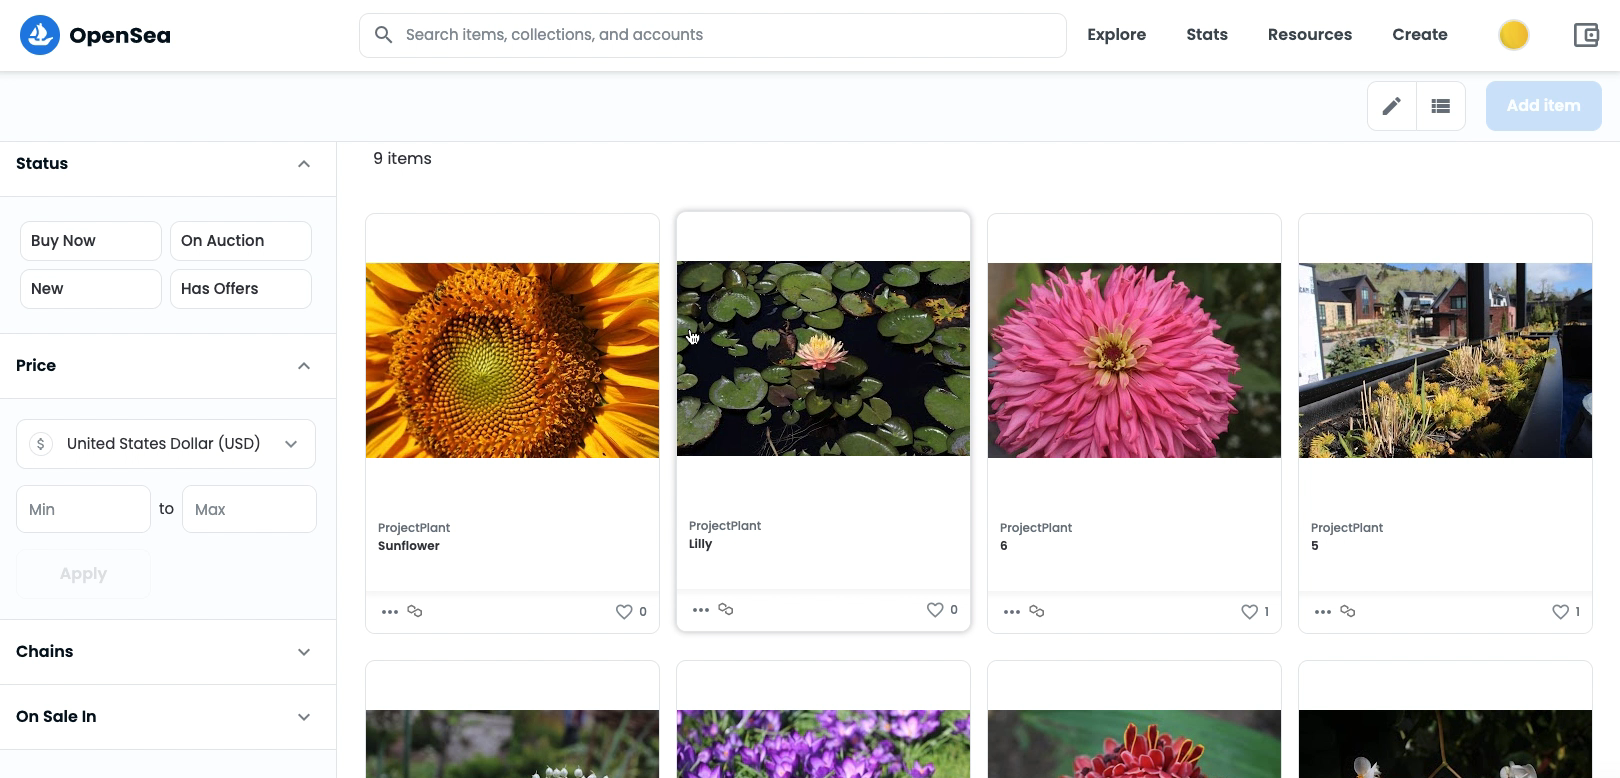1620x778 pixels.
Task: Open the purple crocus flowers thumbnail
Action: (x=823, y=744)
